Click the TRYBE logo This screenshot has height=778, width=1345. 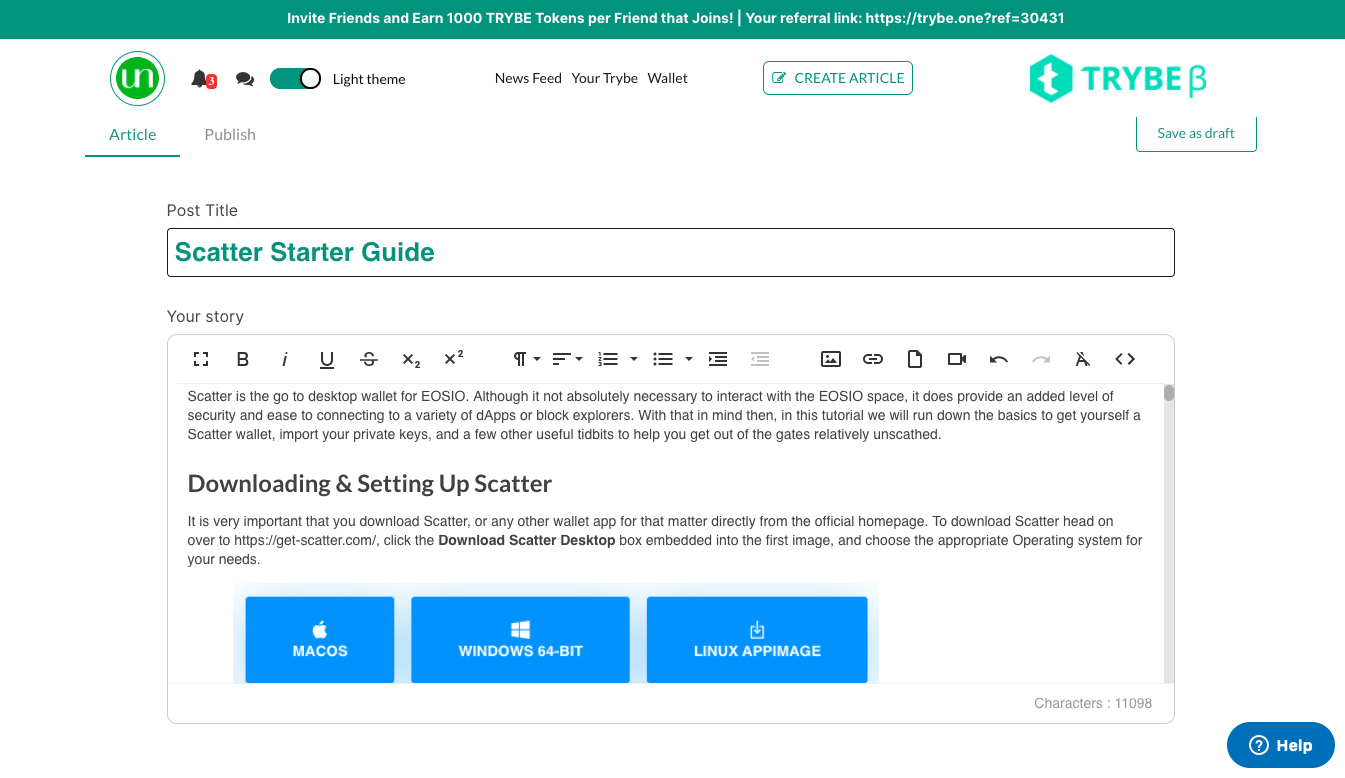(1118, 79)
